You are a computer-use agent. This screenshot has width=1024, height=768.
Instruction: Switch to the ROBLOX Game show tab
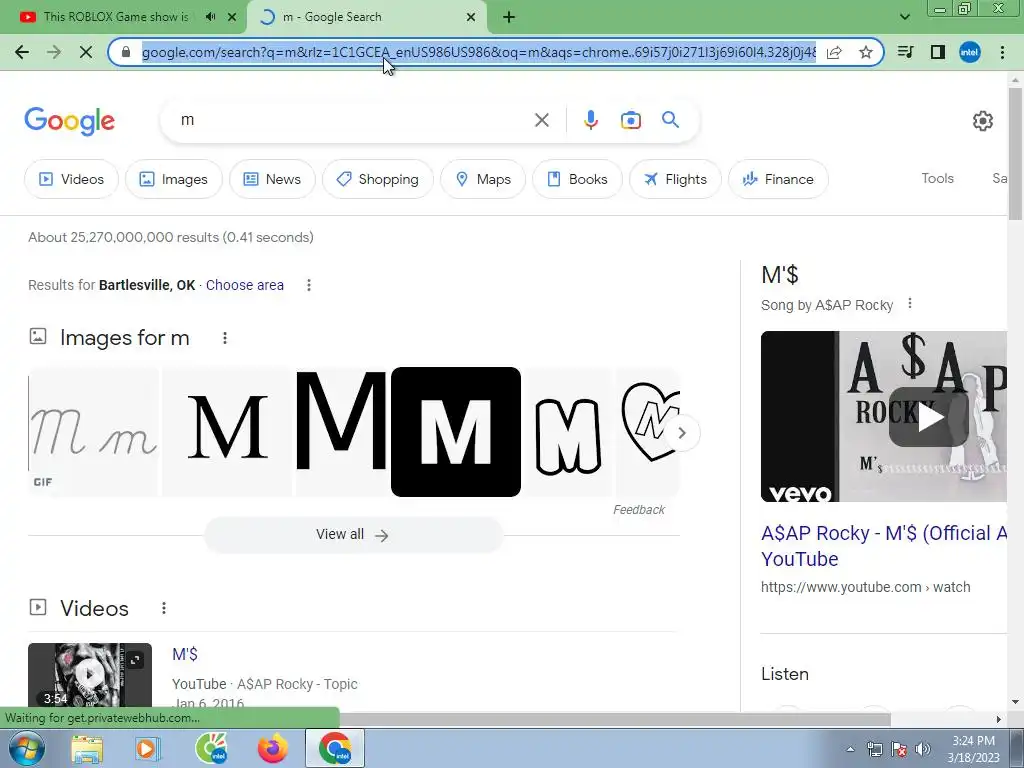tap(116, 17)
